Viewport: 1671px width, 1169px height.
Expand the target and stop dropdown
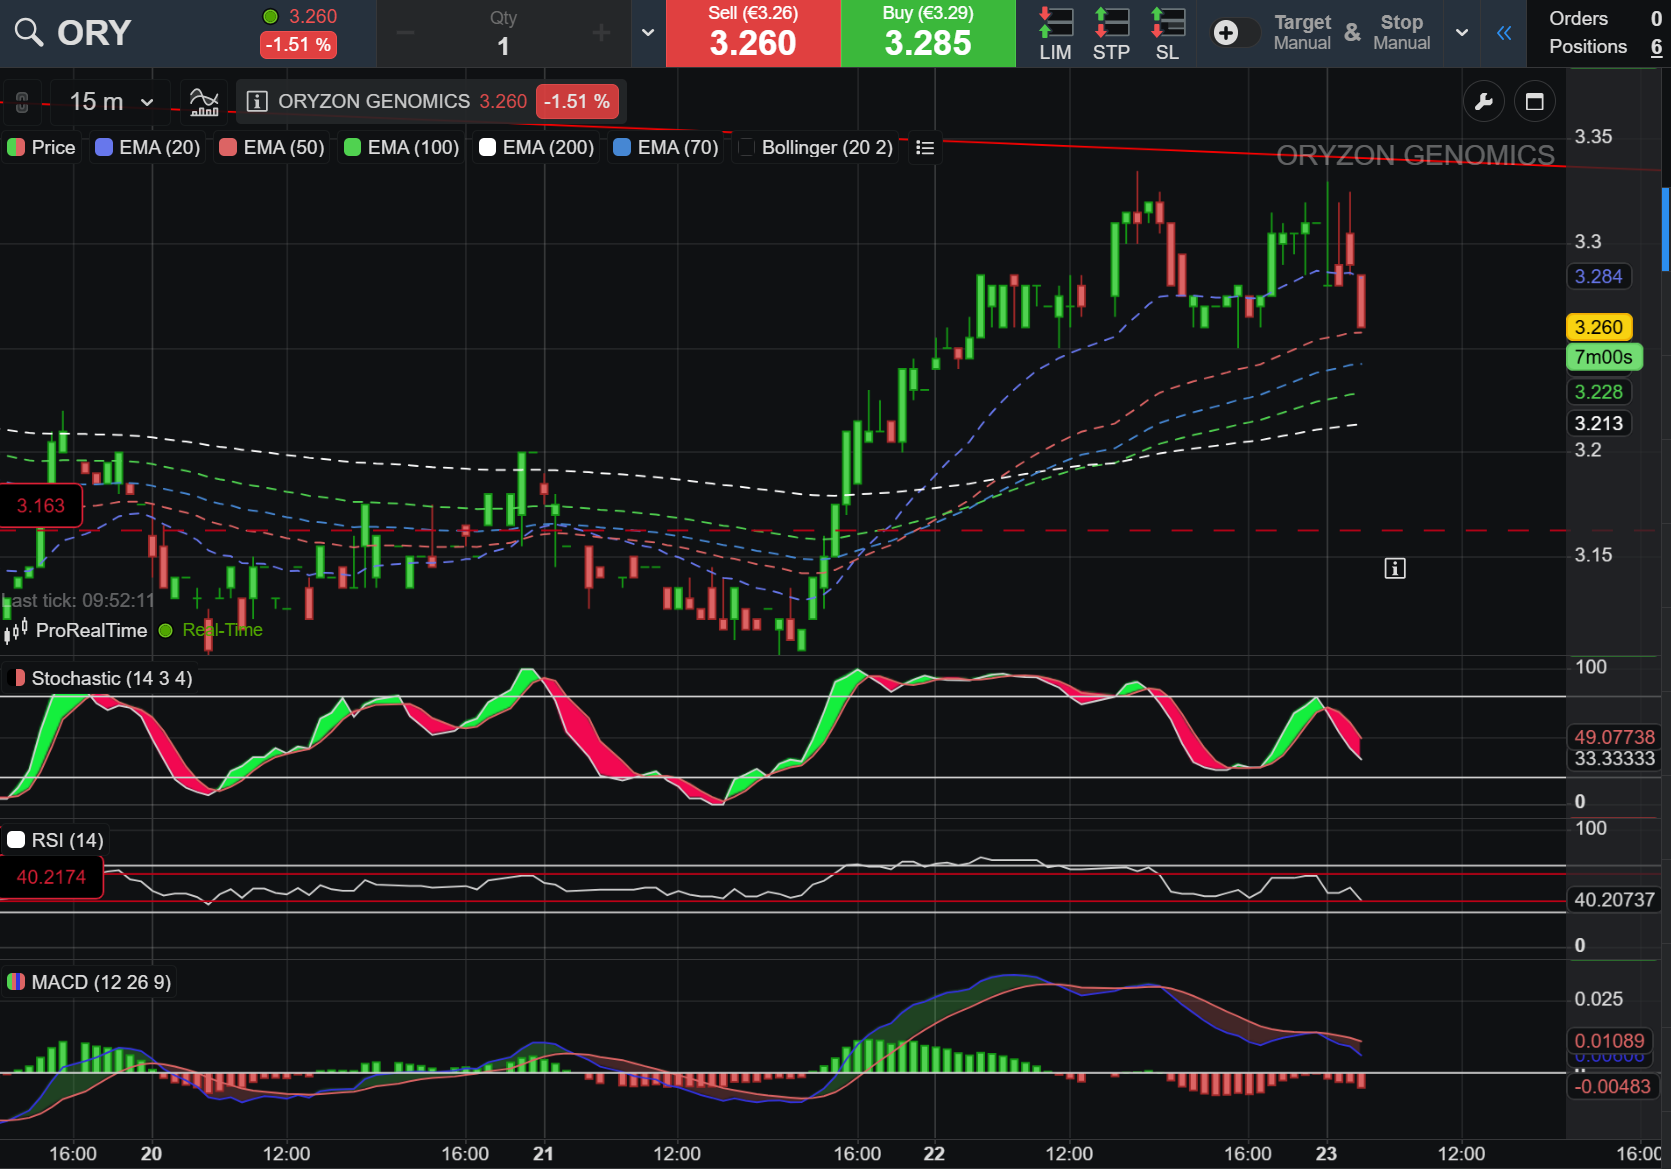[x=1462, y=33]
